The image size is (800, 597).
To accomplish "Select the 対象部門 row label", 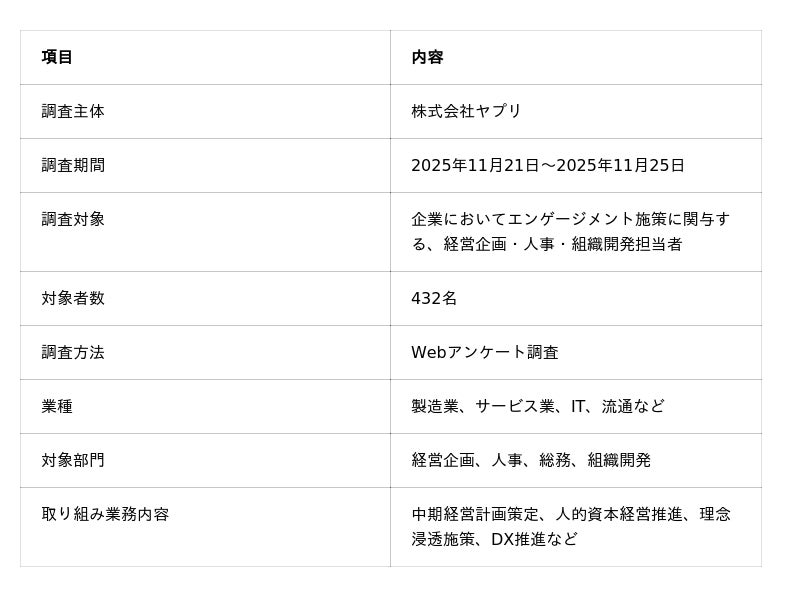I will (73, 460).
